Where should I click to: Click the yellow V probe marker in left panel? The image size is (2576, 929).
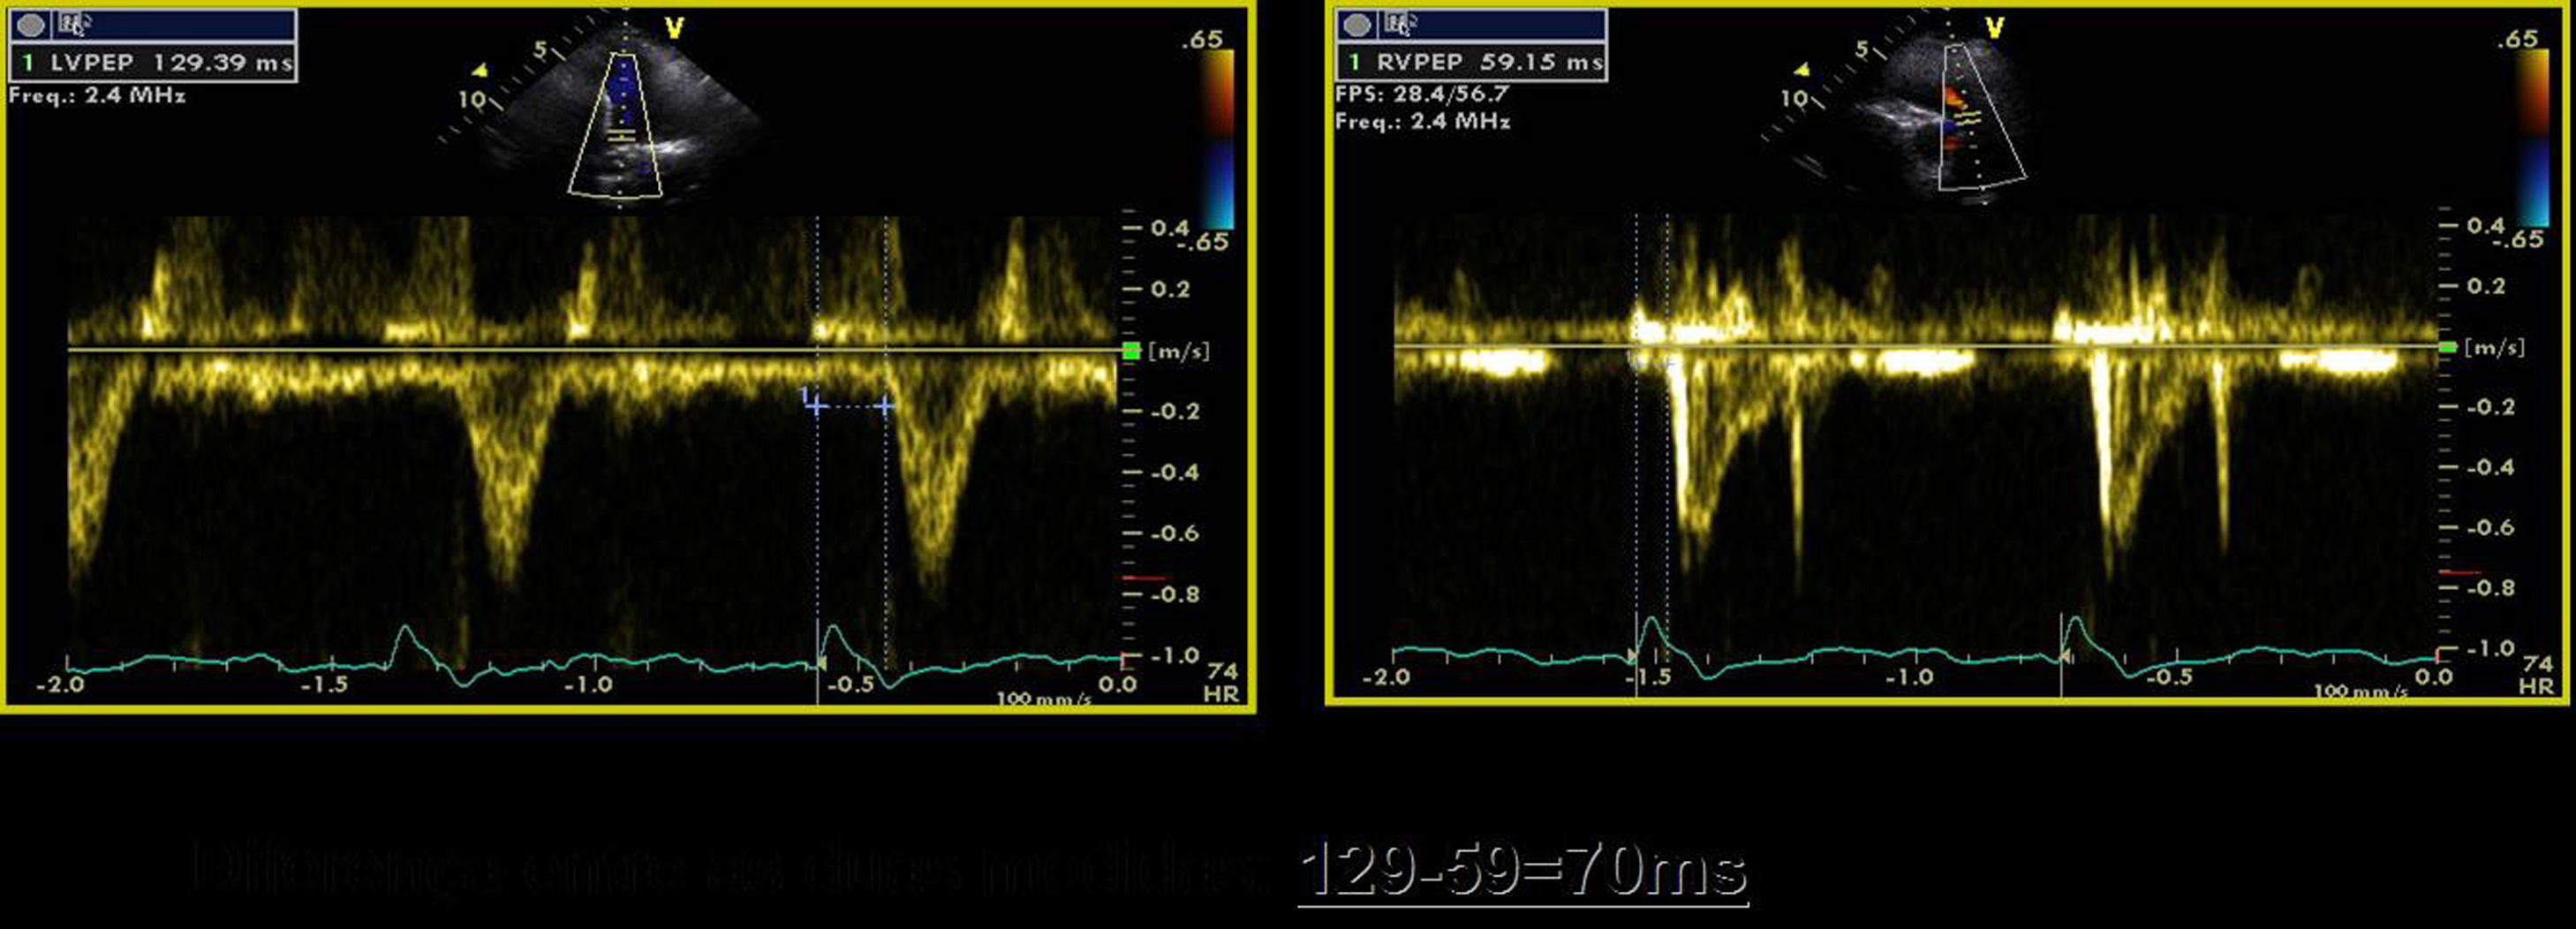point(674,28)
